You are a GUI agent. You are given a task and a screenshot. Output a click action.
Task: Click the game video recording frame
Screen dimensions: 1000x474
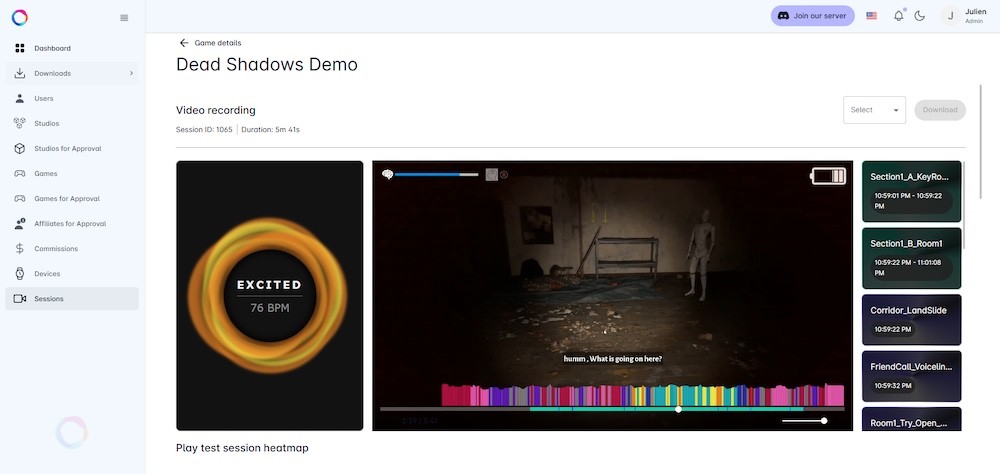tap(612, 295)
